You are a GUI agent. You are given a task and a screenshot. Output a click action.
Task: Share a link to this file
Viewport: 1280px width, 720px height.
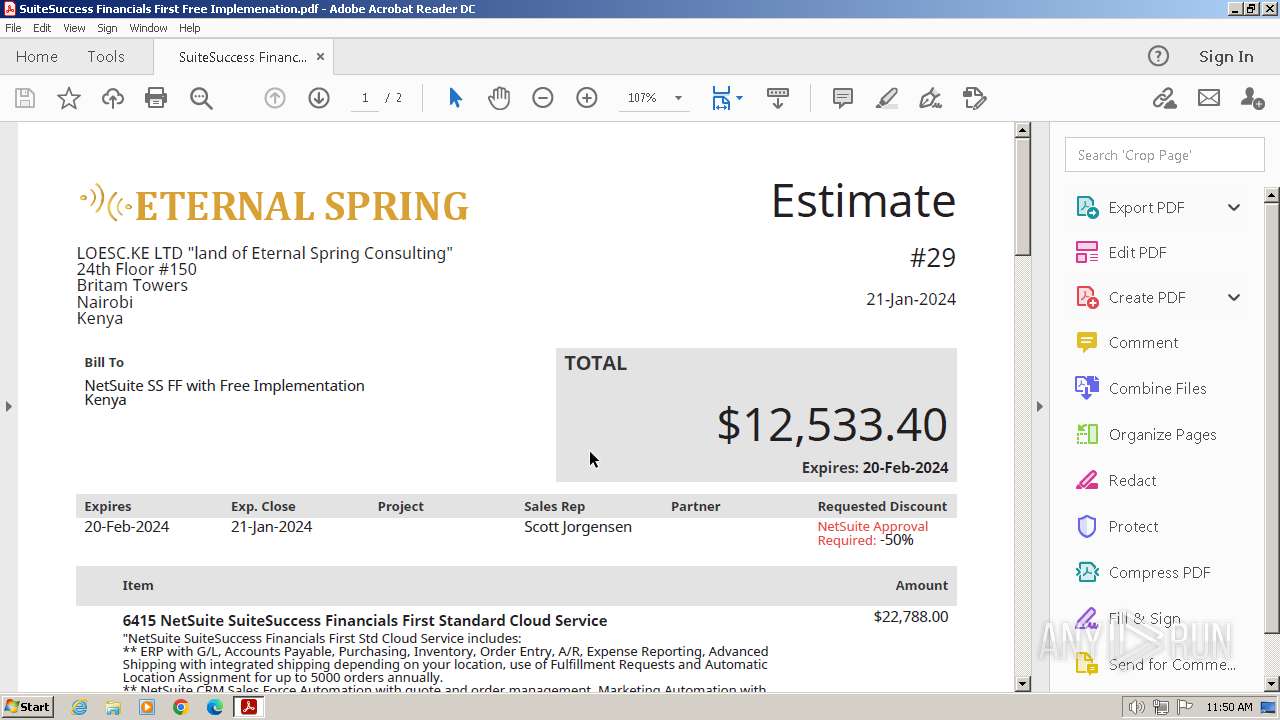[x=1164, y=98]
